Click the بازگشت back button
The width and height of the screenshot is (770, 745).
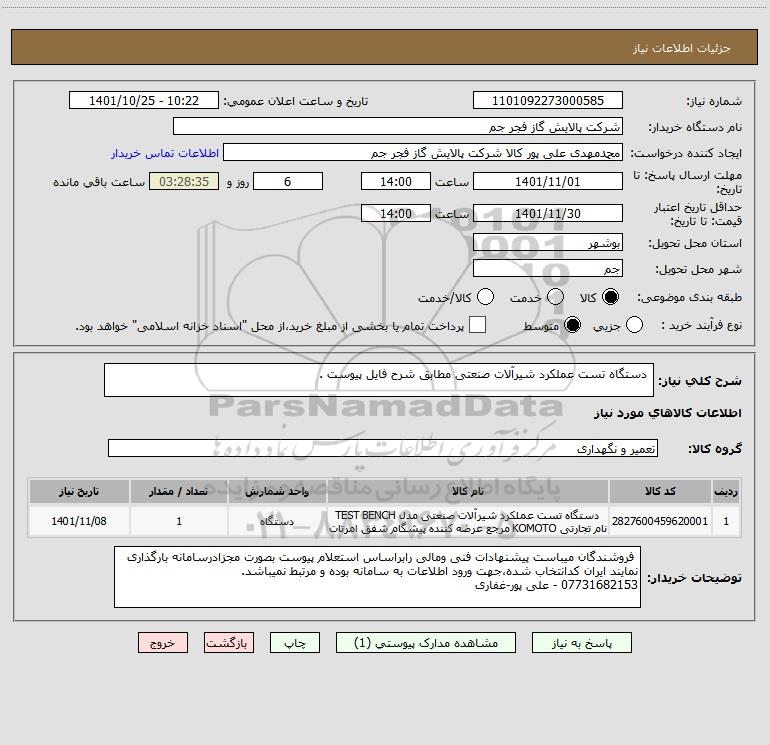click(x=229, y=643)
